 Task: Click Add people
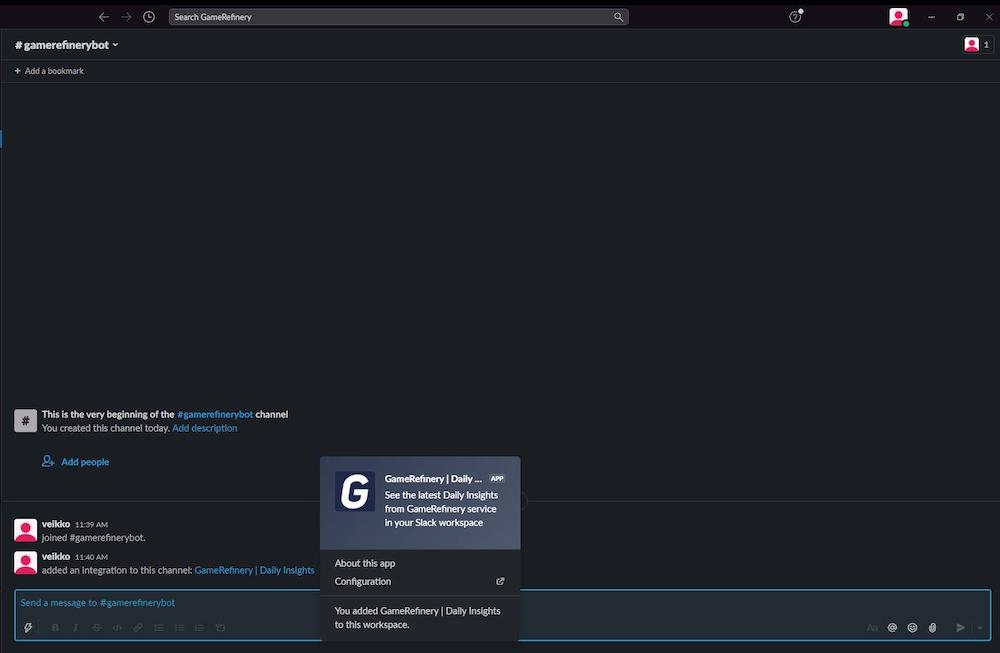(75, 462)
